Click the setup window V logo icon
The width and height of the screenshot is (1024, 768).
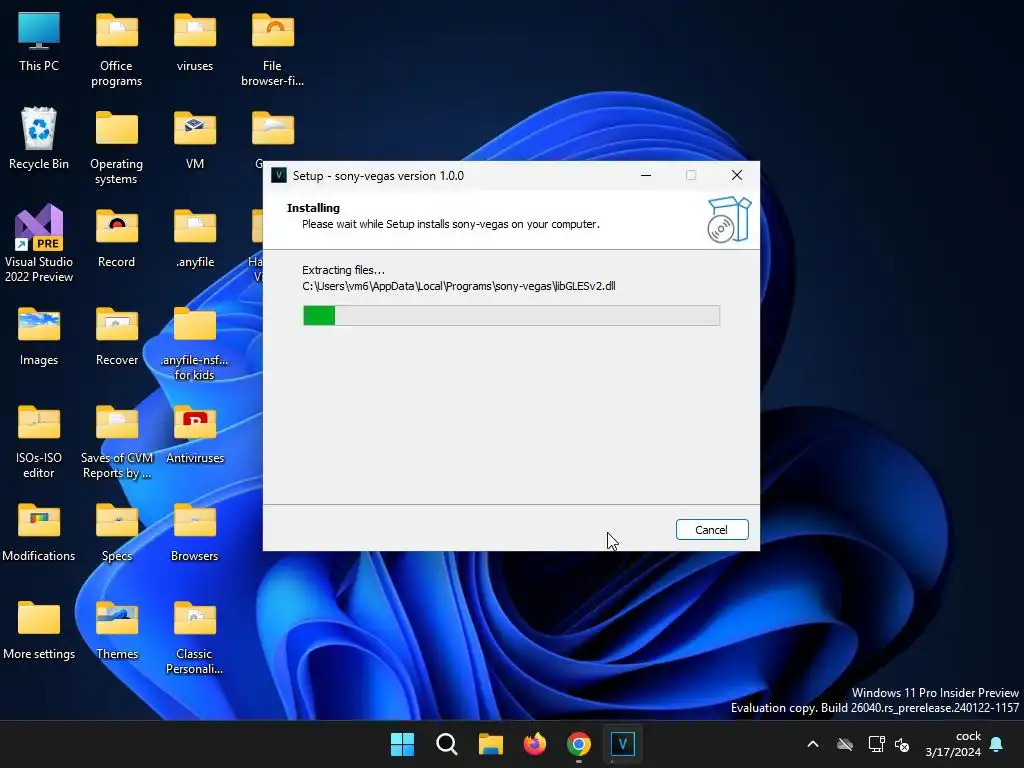click(x=279, y=176)
